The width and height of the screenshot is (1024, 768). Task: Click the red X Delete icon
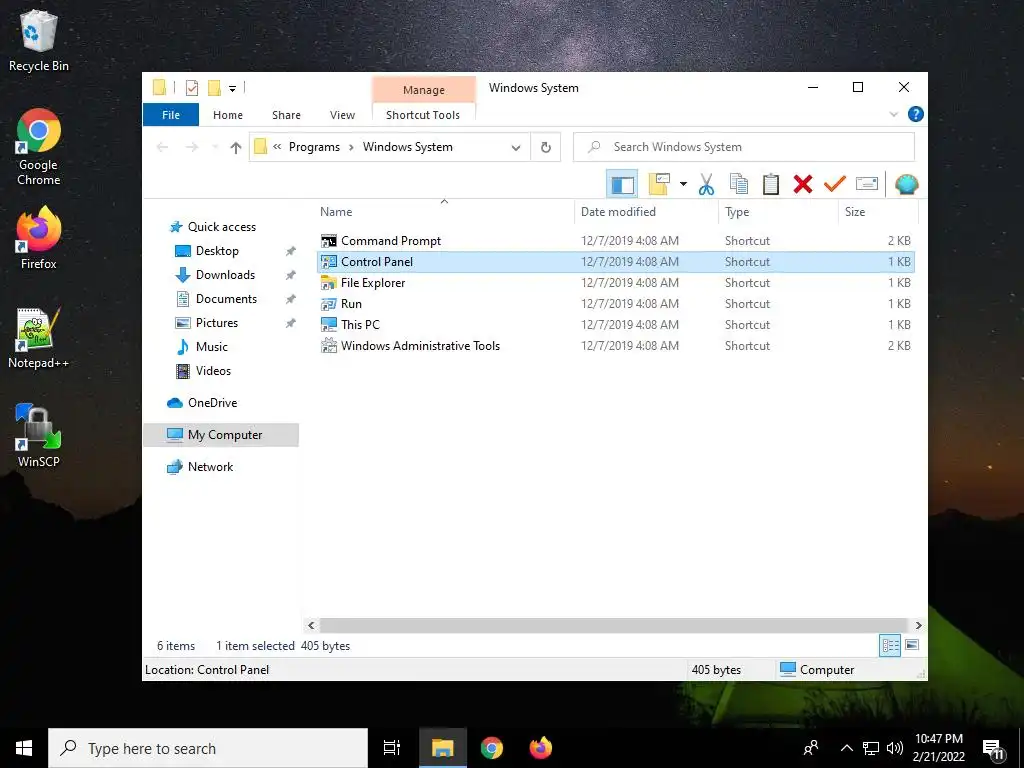(803, 184)
